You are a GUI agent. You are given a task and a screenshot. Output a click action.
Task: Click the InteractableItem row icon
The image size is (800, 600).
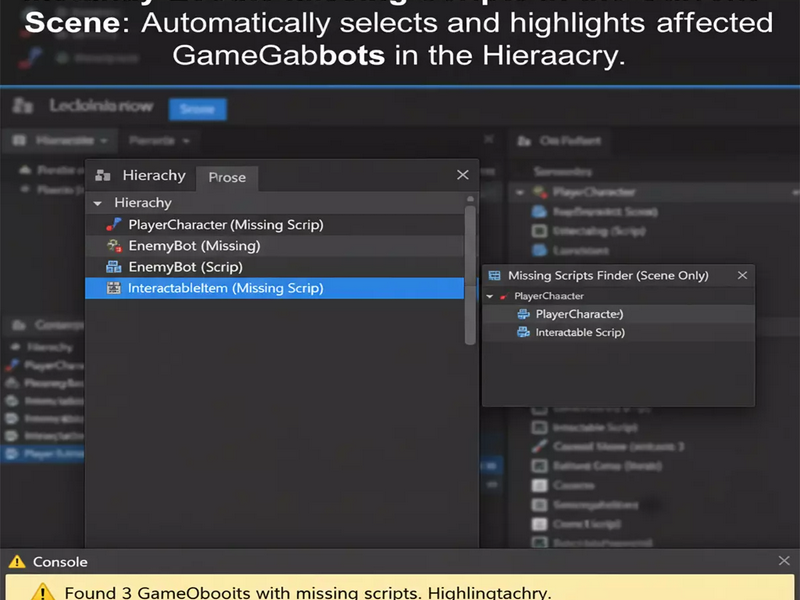pyautogui.click(x=113, y=288)
